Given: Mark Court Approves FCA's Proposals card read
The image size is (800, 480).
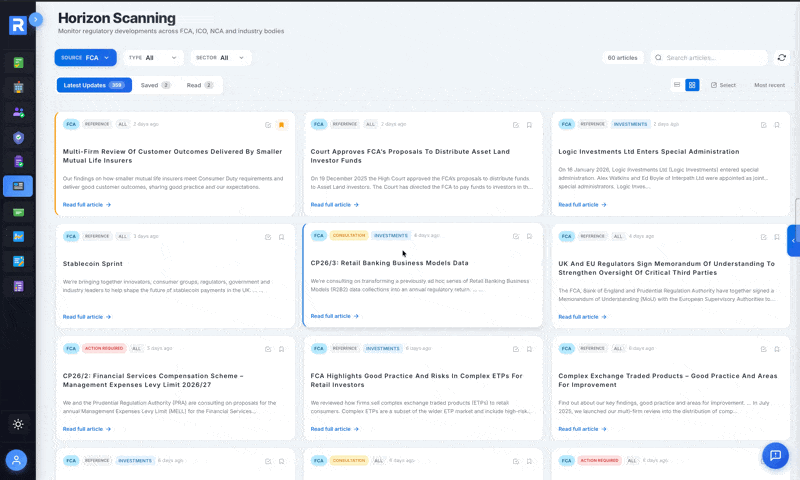Looking at the screenshot, I should click(x=516, y=125).
